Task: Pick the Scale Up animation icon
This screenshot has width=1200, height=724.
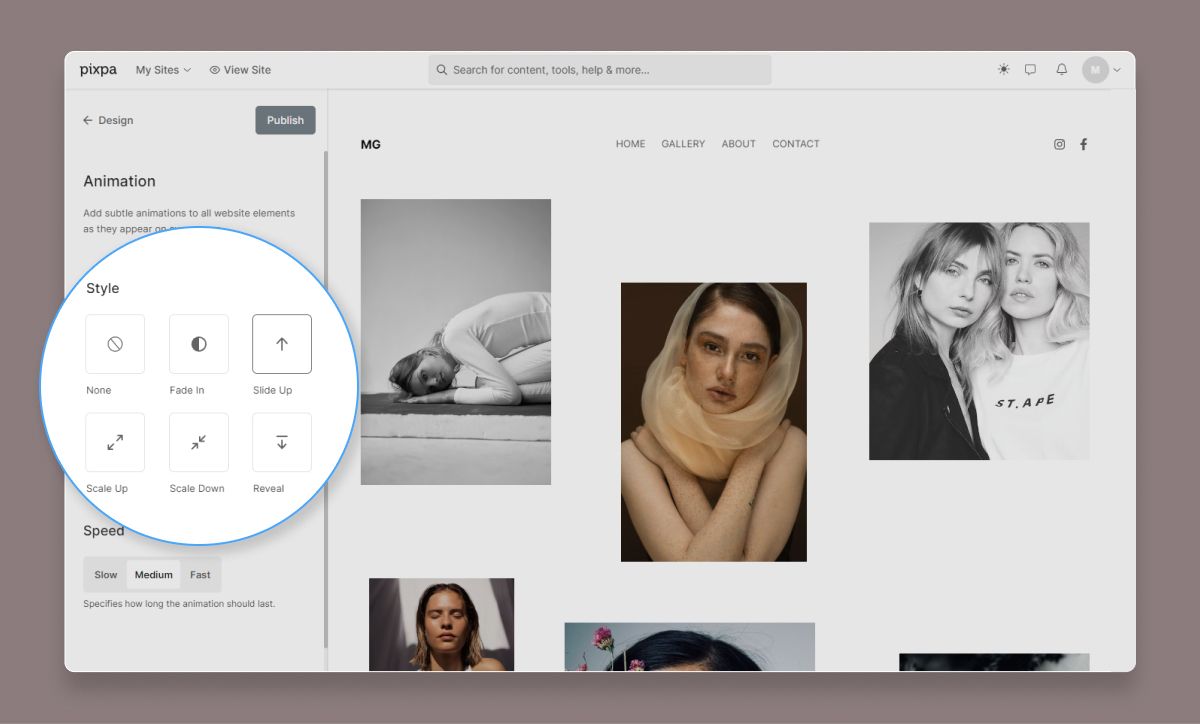Action: click(115, 442)
